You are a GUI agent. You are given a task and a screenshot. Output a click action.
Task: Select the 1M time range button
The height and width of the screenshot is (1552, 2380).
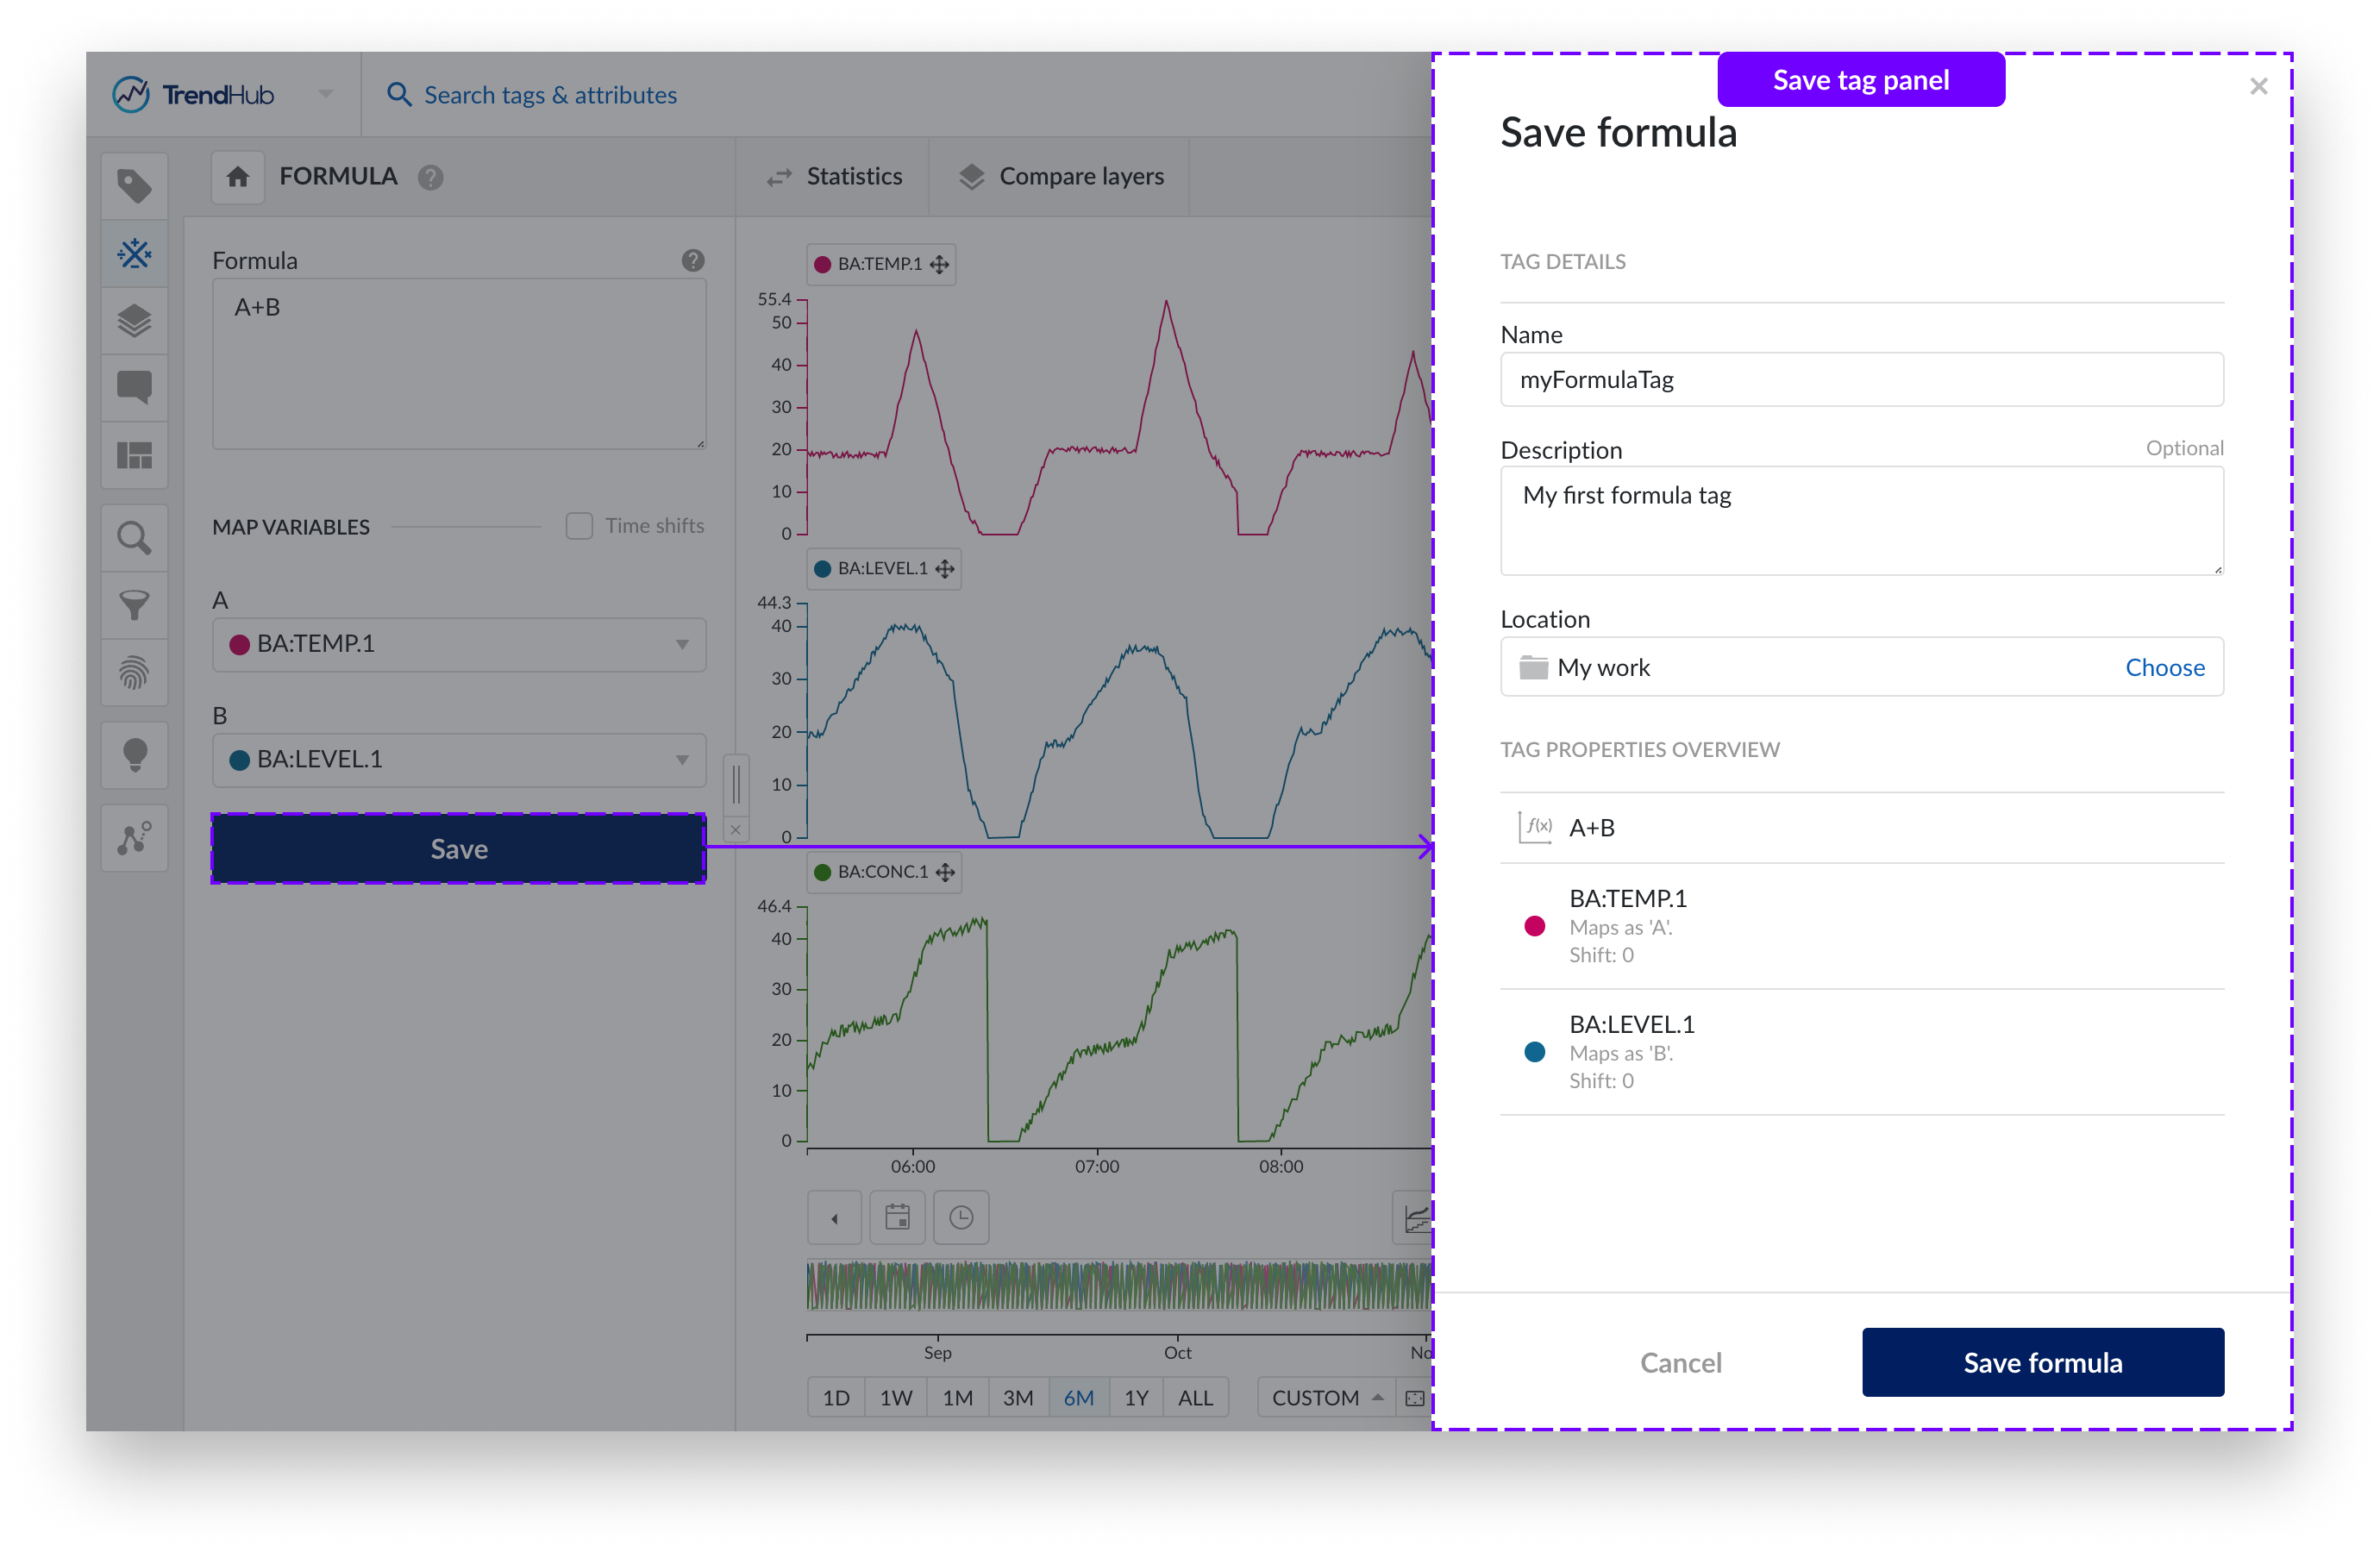[957, 1398]
